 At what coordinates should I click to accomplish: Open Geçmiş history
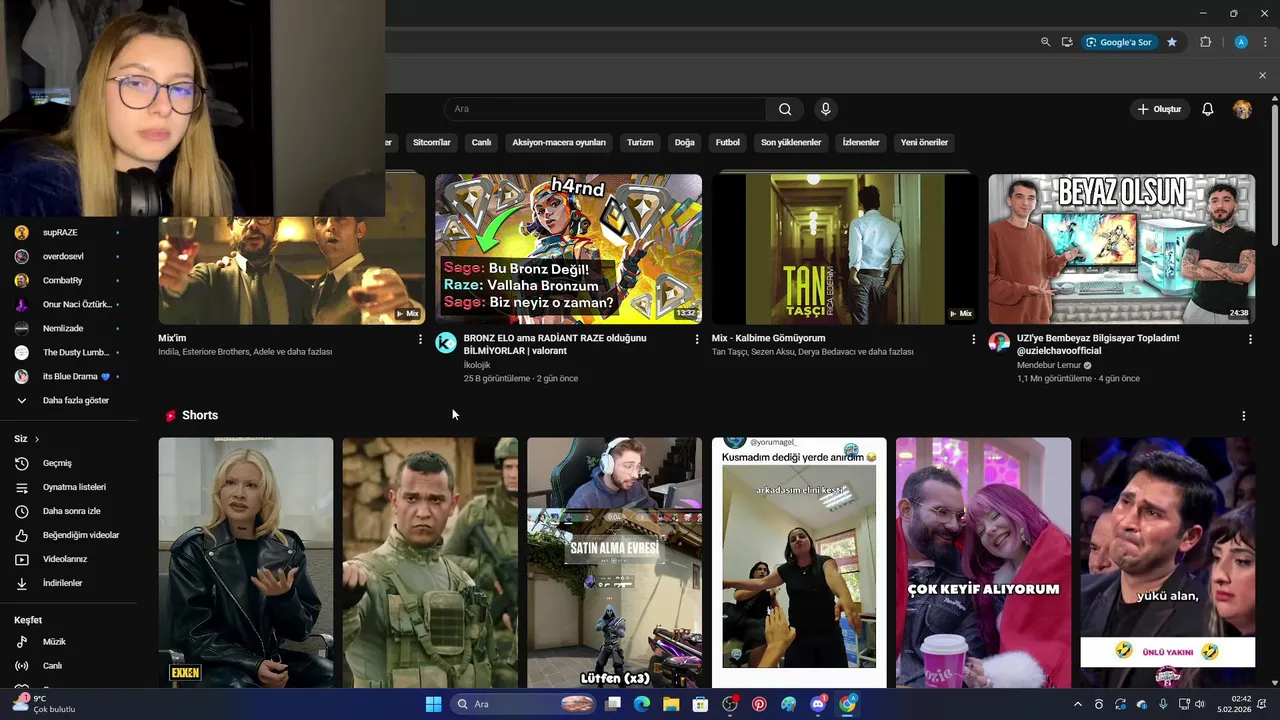coord(68,463)
